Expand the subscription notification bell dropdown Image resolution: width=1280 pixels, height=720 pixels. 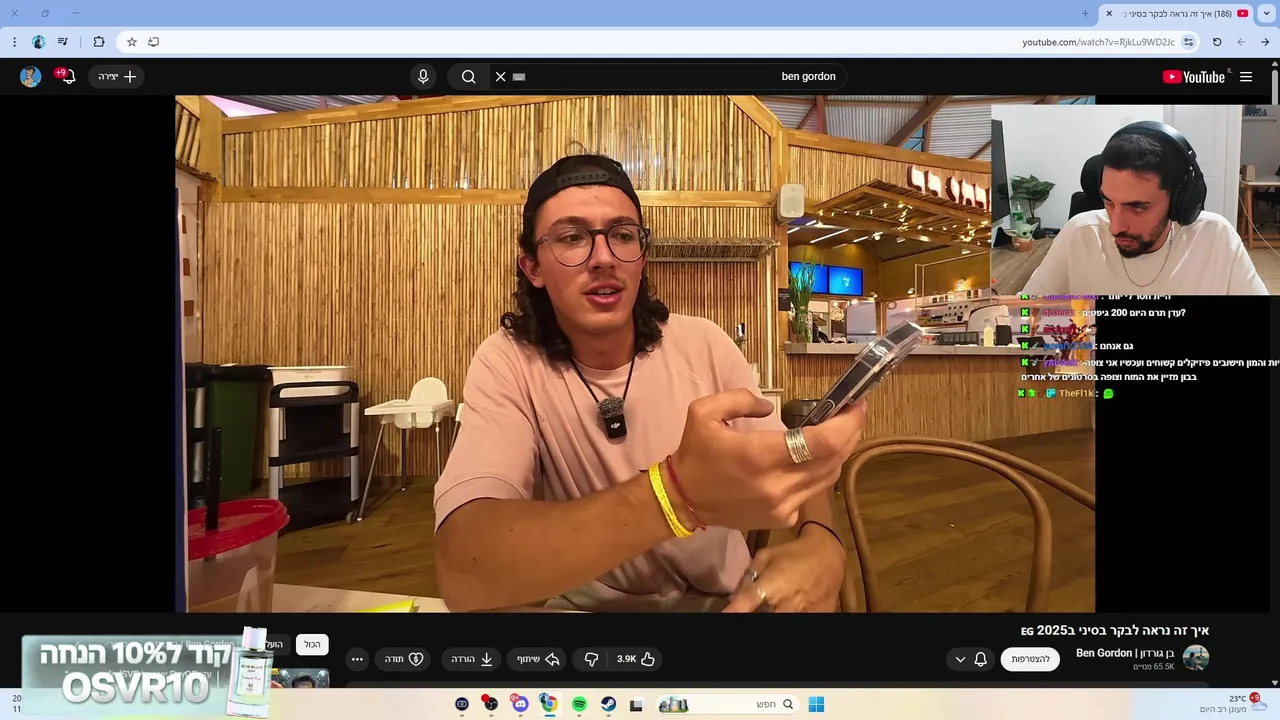(x=971, y=659)
